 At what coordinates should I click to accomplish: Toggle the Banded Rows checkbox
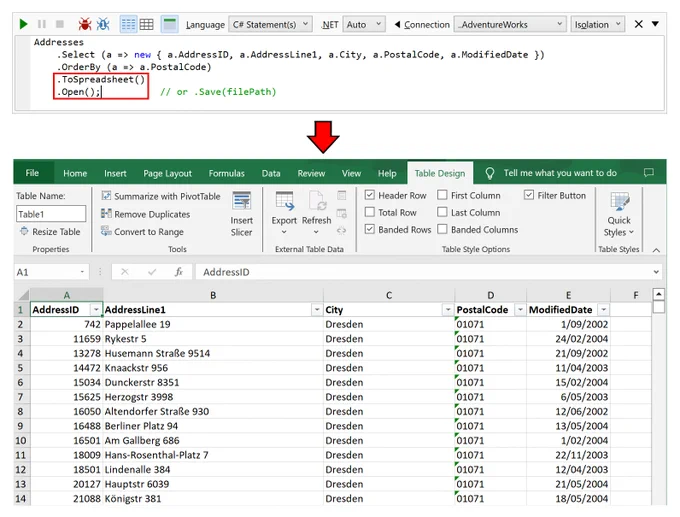pos(369,229)
